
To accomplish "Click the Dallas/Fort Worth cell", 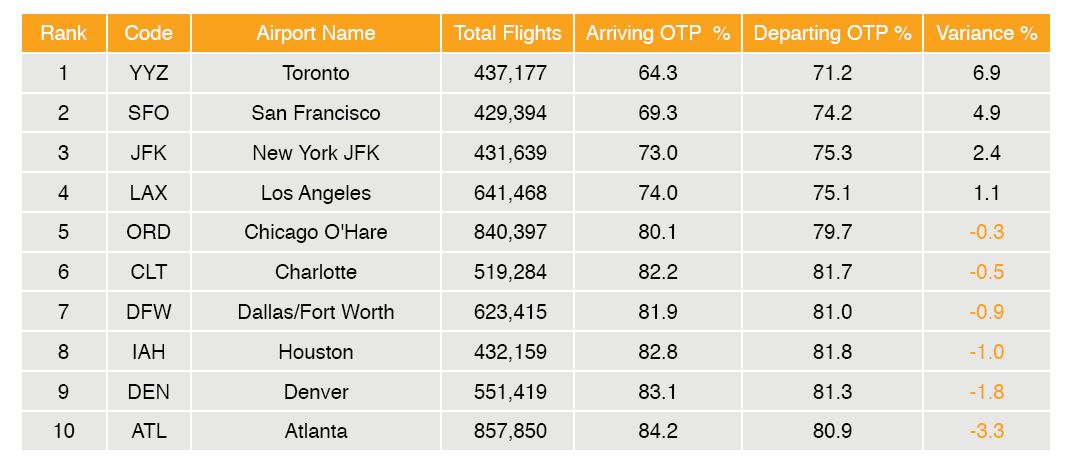I will [x=315, y=312].
